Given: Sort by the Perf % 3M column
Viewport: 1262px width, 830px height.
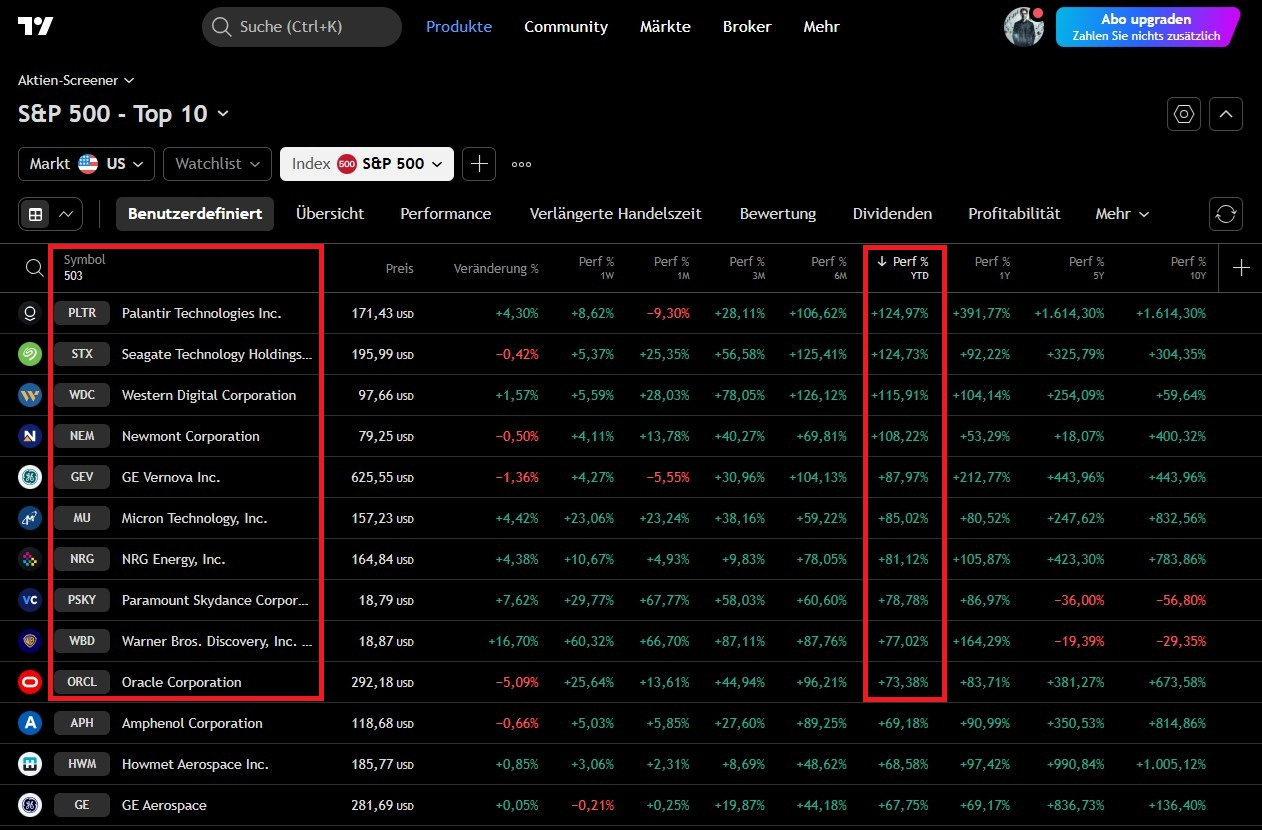Looking at the screenshot, I should coord(747,267).
